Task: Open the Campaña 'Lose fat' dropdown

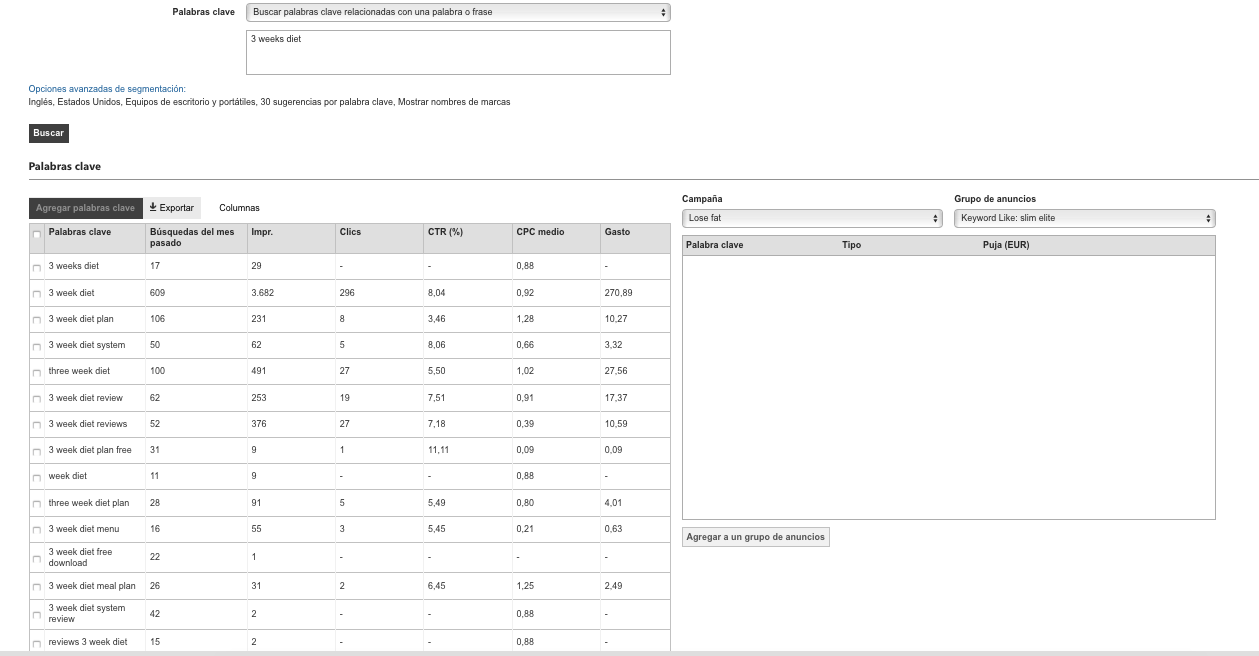Action: tap(812, 218)
